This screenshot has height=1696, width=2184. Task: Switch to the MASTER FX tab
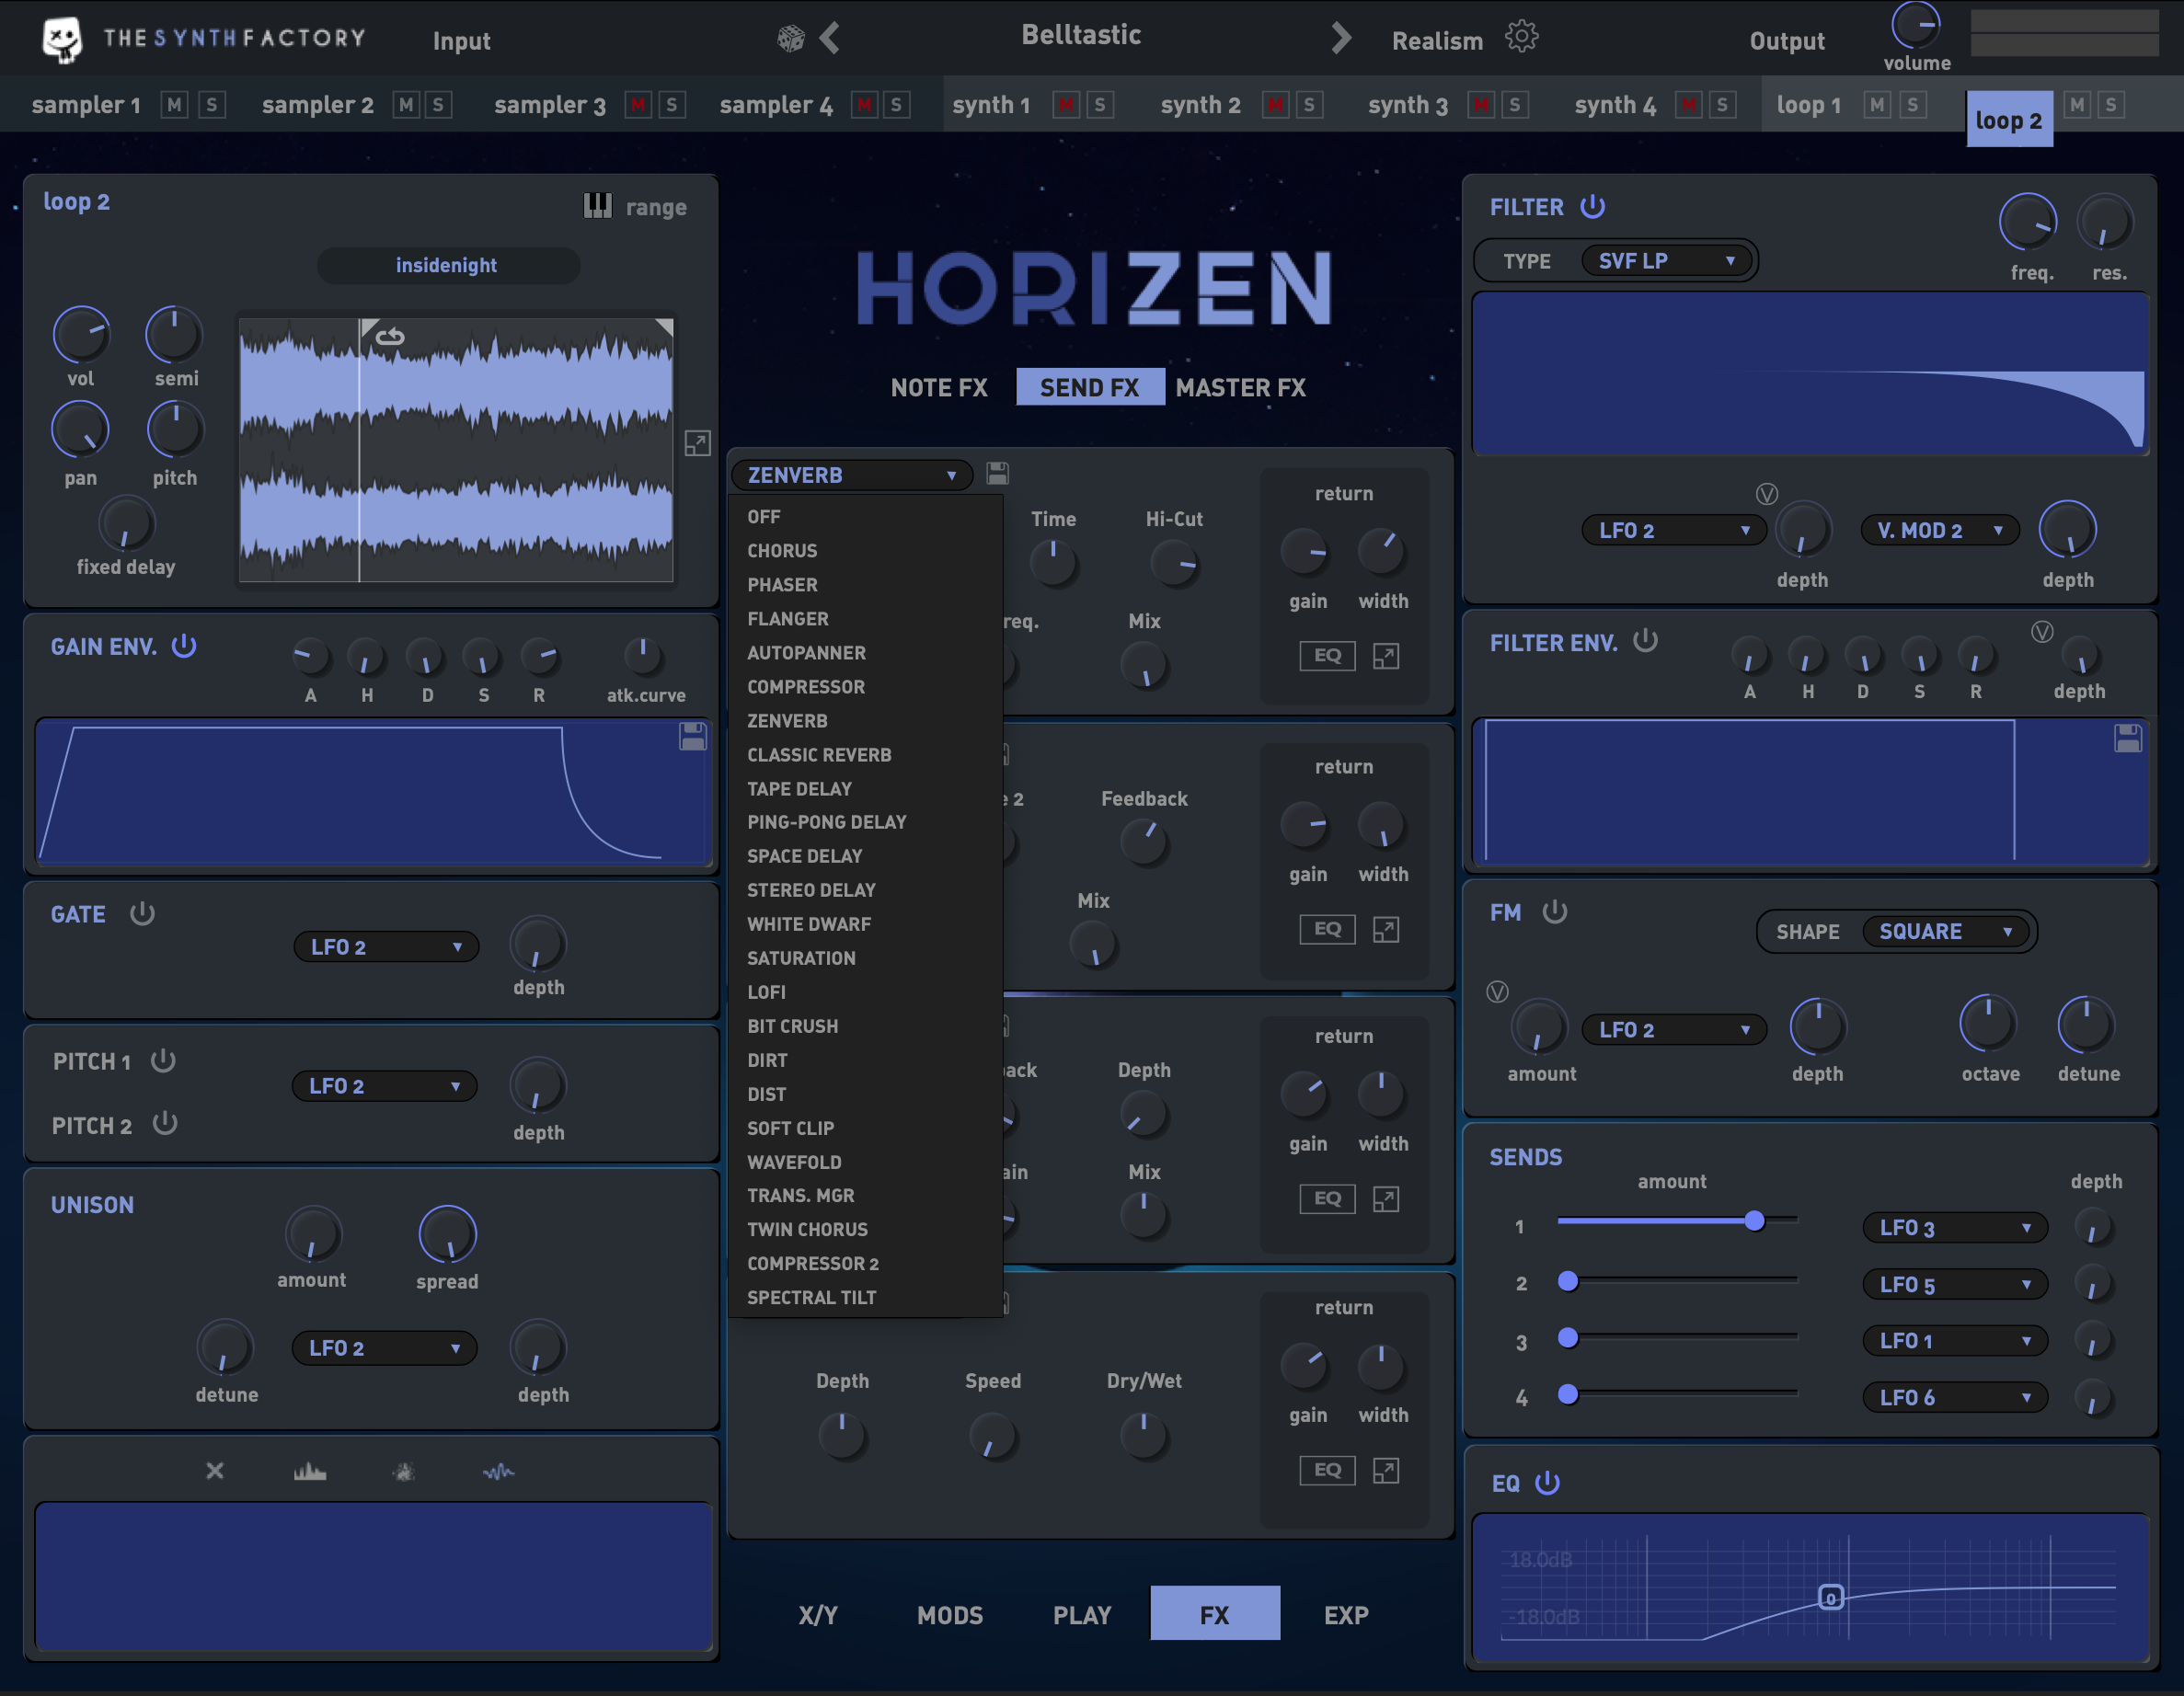(1240, 388)
